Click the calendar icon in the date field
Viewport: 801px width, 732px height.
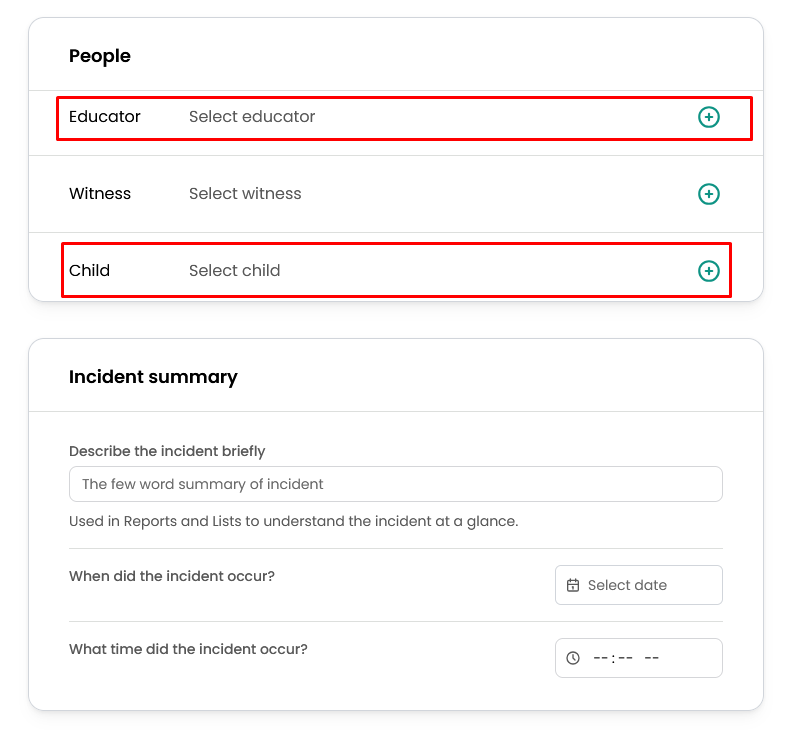[573, 585]
